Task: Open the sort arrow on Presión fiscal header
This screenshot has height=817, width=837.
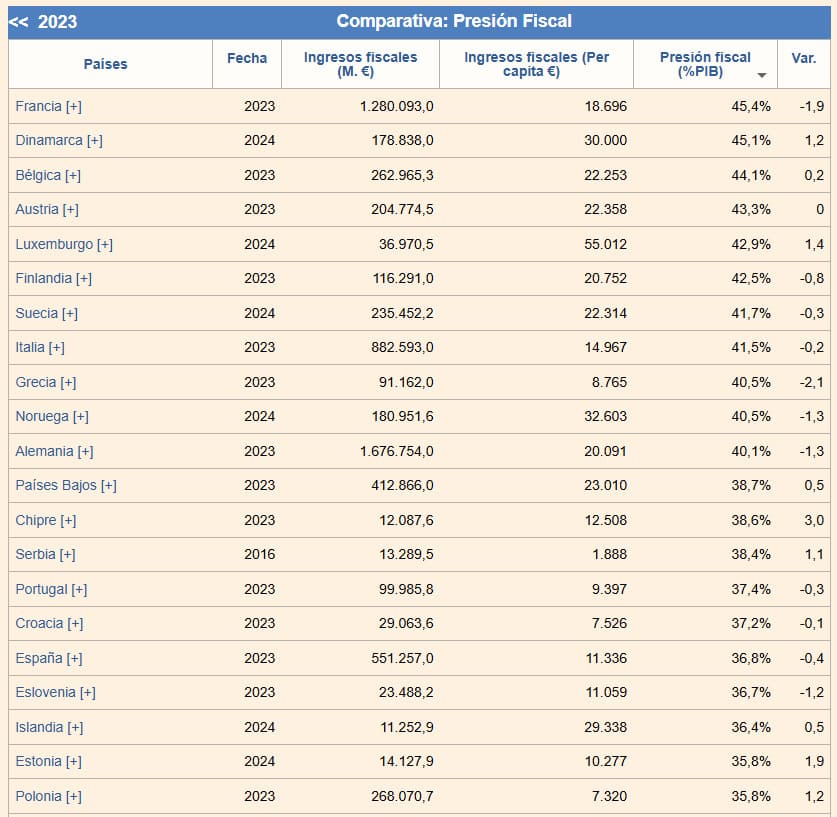Action: (761, 74)
